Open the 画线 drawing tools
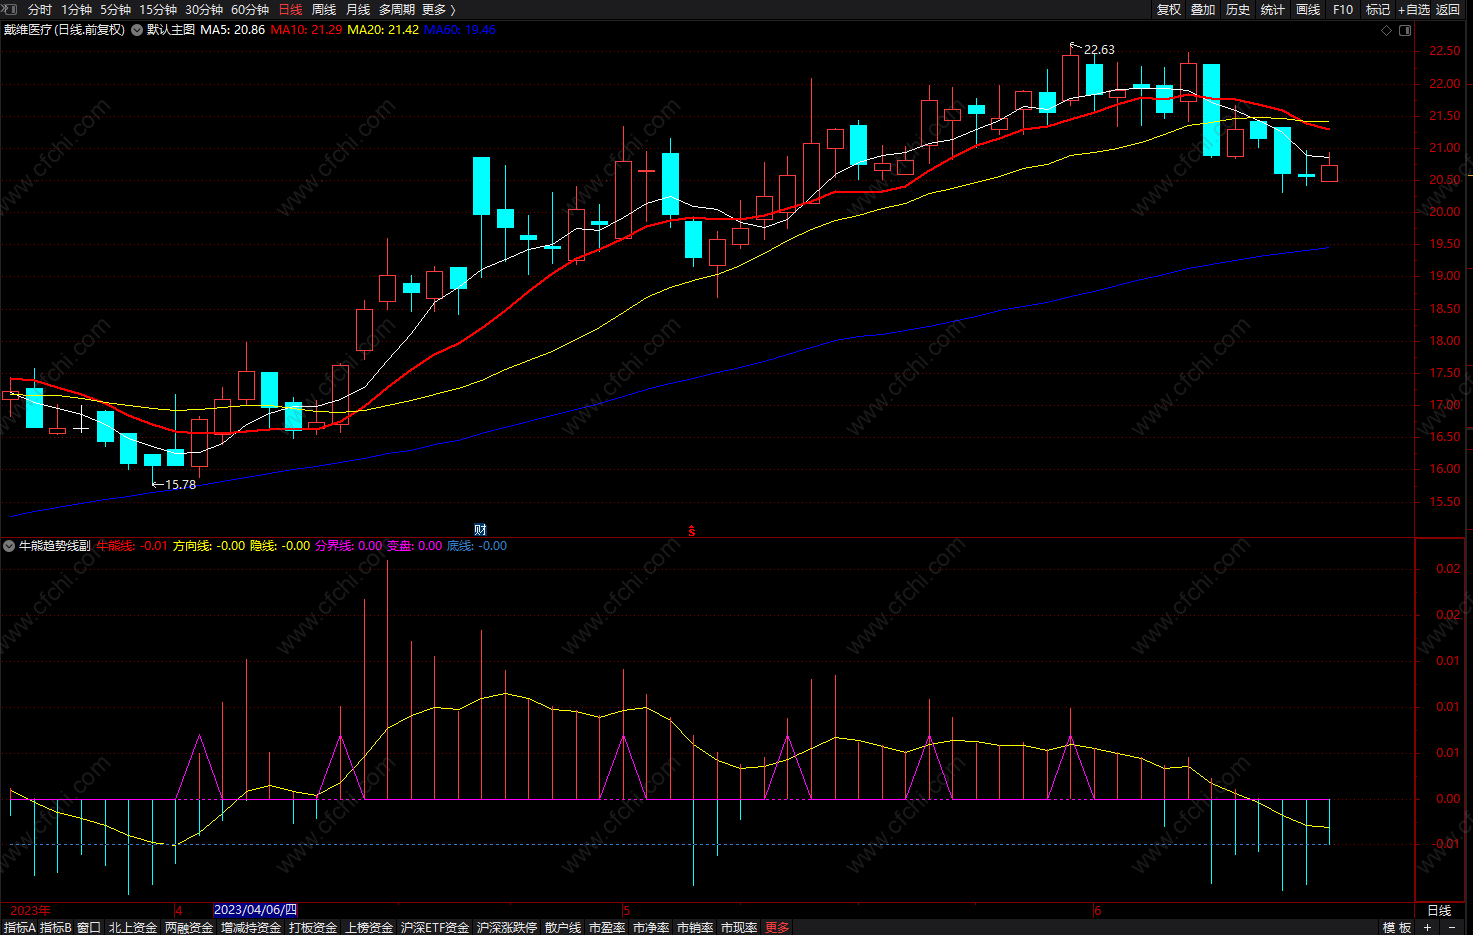The height and width of the screenshot is (935, 1473). click(x=1308, y=9)
